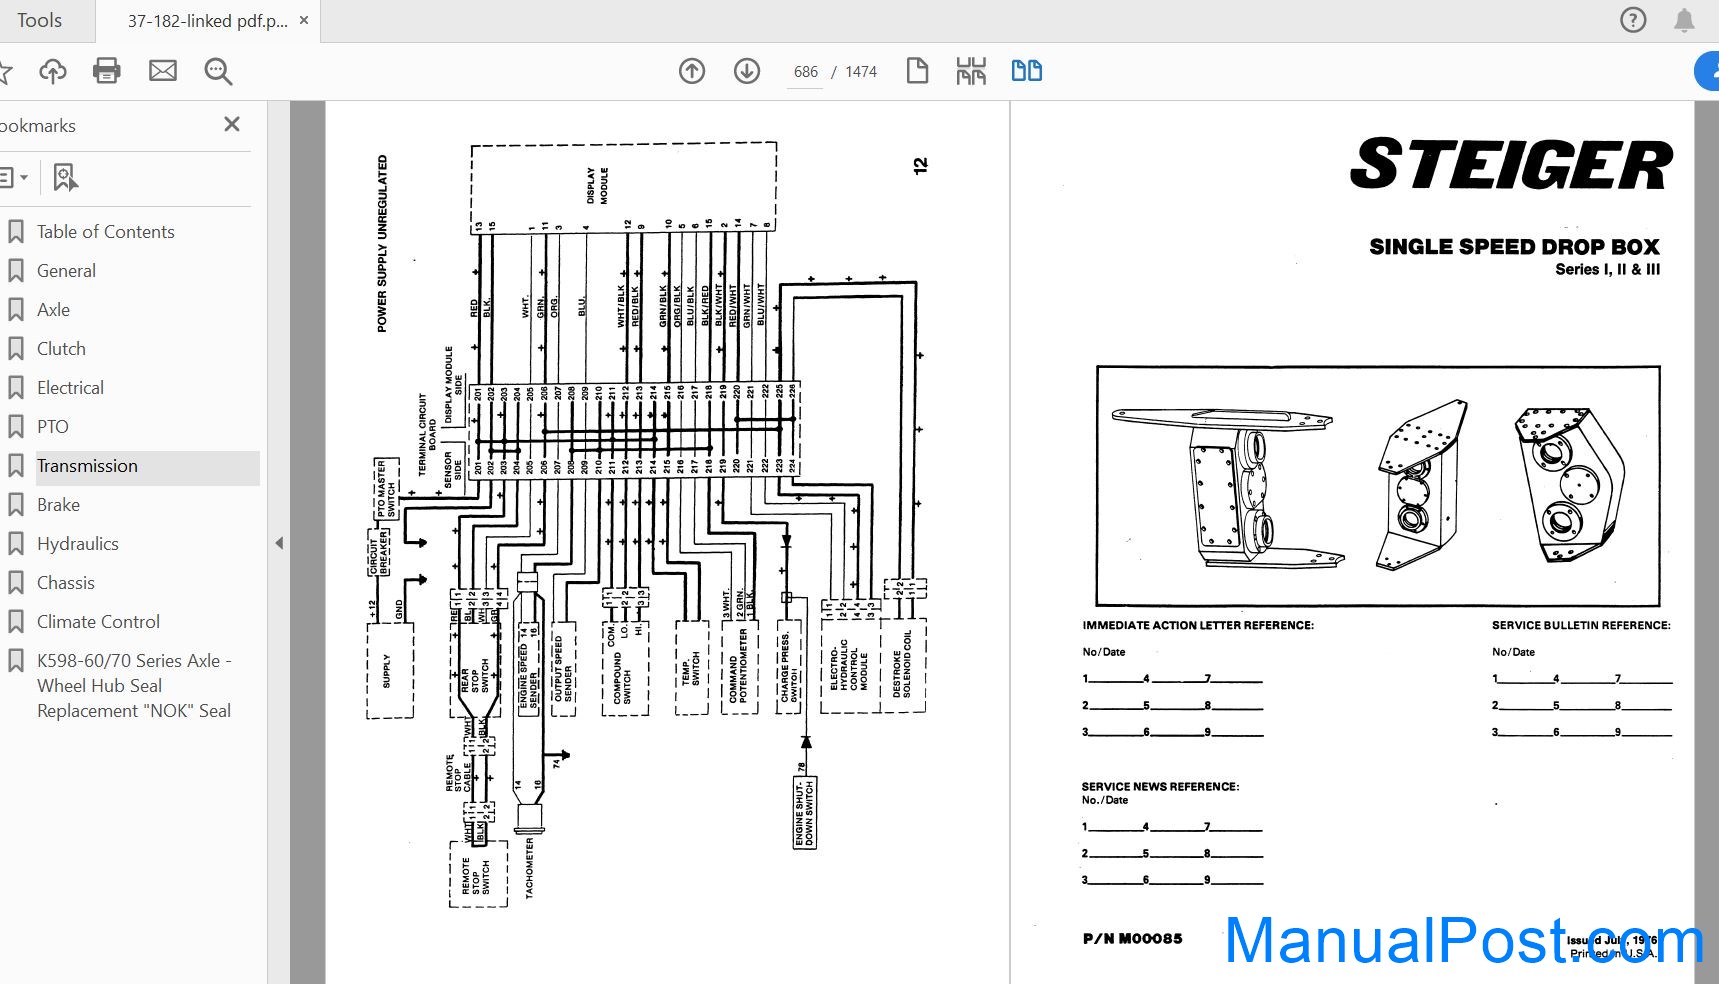The width and height of the screenshot is (1719, 984).
Task: Send file by email envelope icon
Action: pos(163,71)
